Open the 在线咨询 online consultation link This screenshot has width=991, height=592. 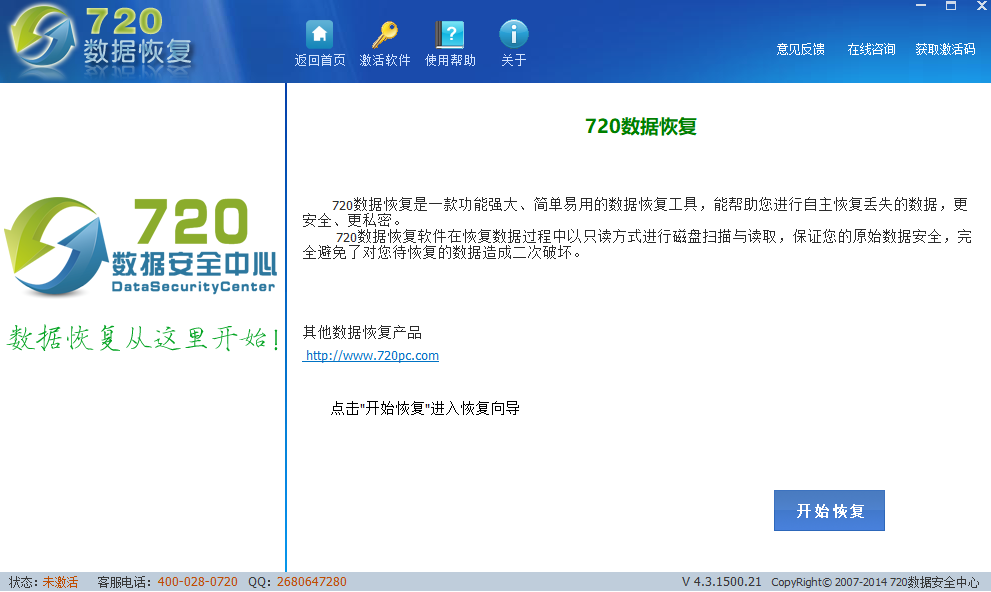tap(871, 49)
